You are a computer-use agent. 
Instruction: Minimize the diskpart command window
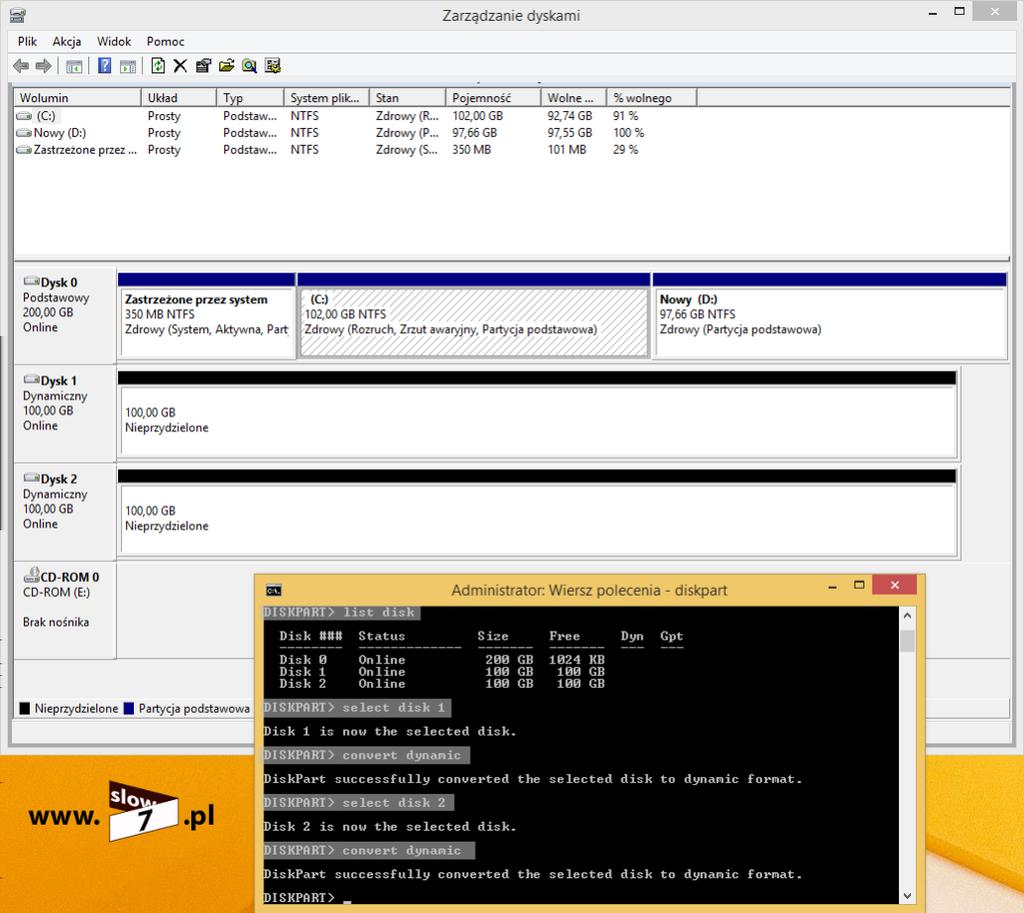833,586
